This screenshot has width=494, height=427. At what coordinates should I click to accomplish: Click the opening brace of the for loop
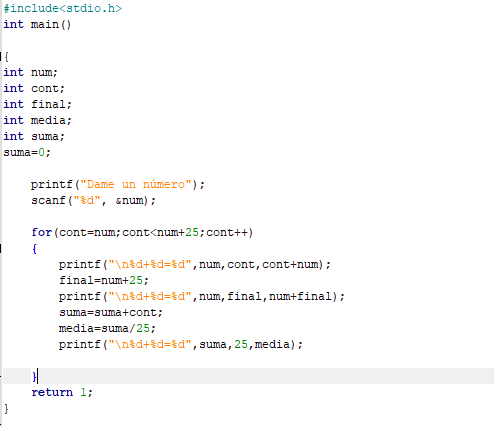pyautogui.click(x=34, y=248)
